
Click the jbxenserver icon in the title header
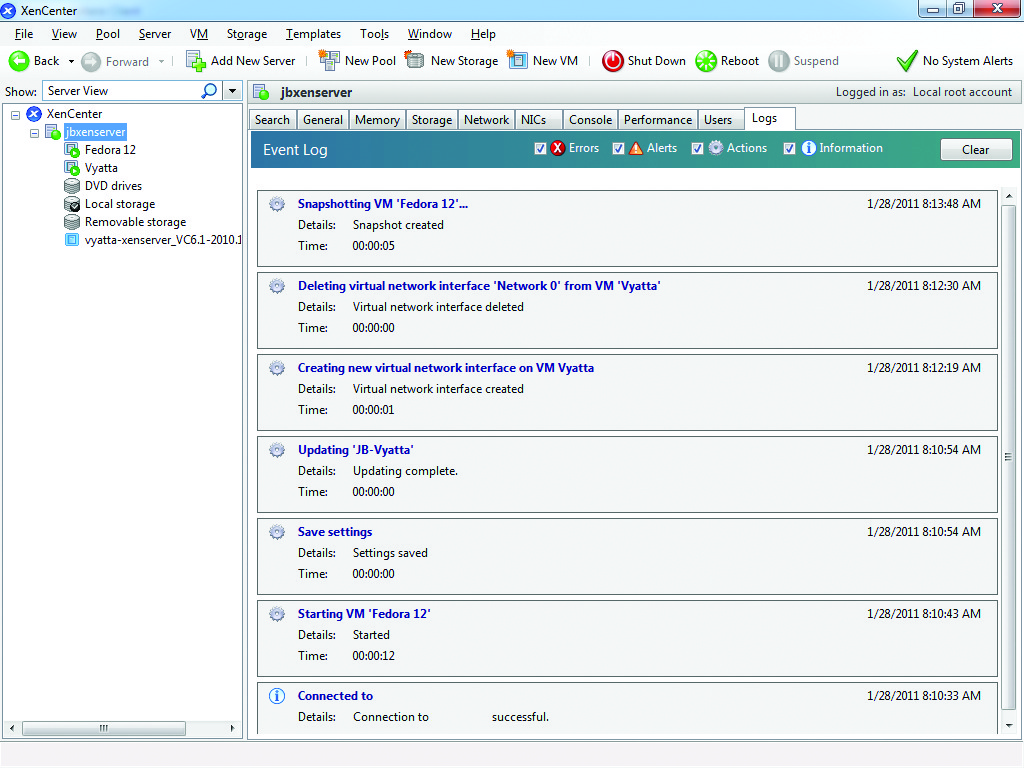pos(262,92)
